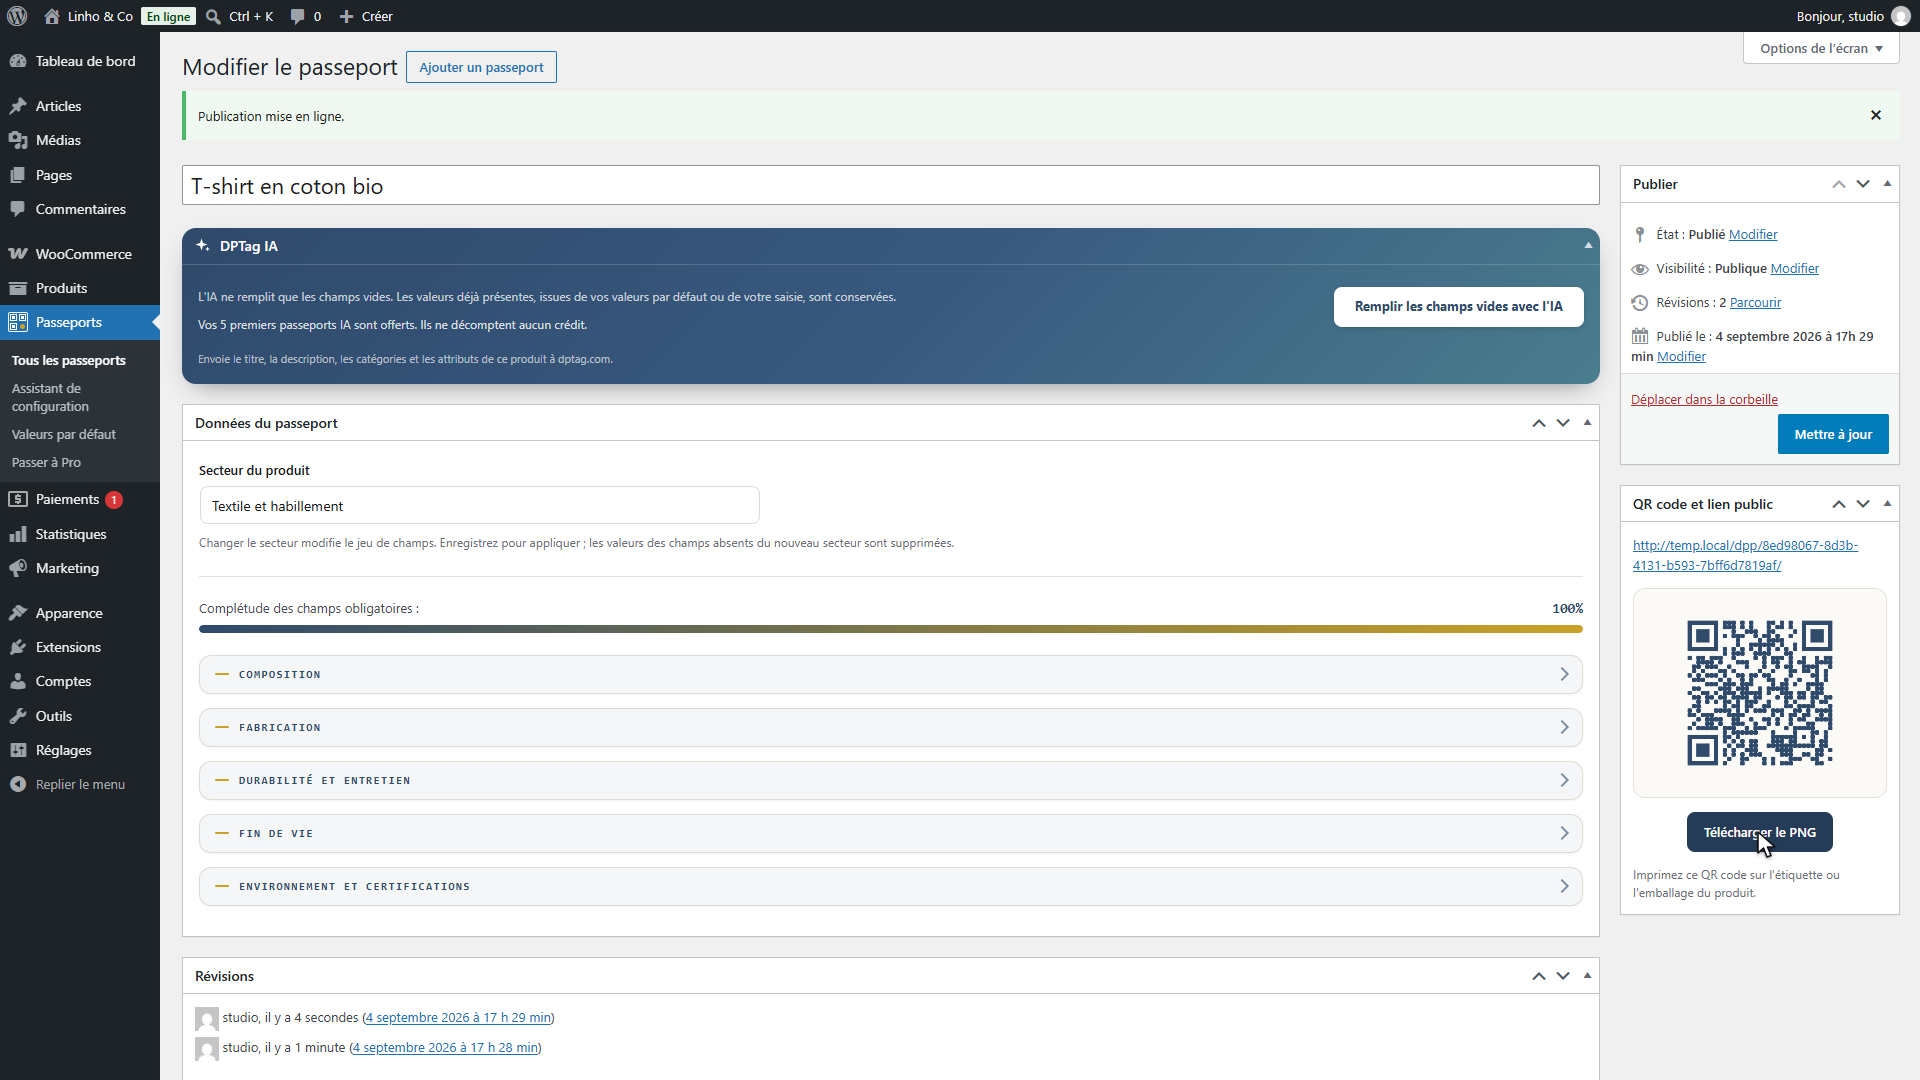The width and height of the screenshot is (1920, 1080).
Task: Open Assistant de configuration submenu item
Action: coord(50,397)
